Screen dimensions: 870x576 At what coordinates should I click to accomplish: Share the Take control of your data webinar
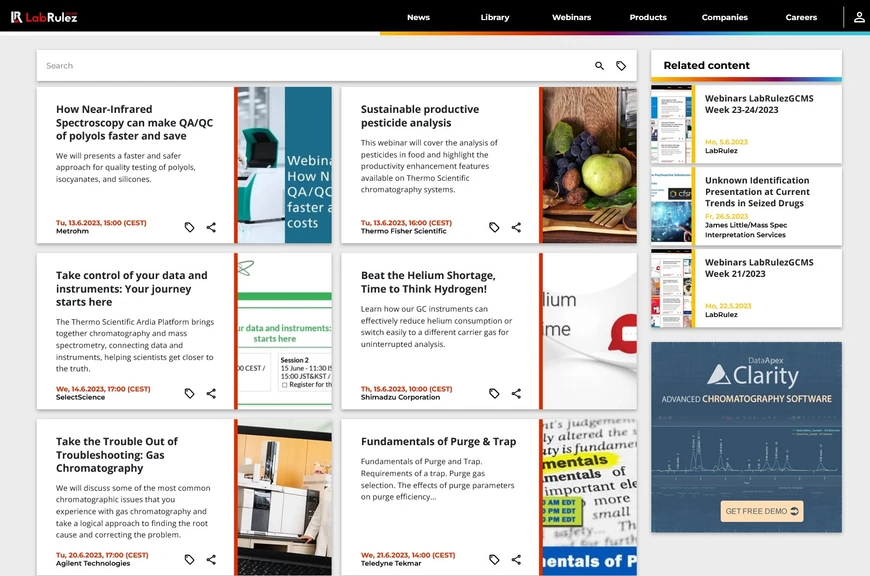(211, 393)
